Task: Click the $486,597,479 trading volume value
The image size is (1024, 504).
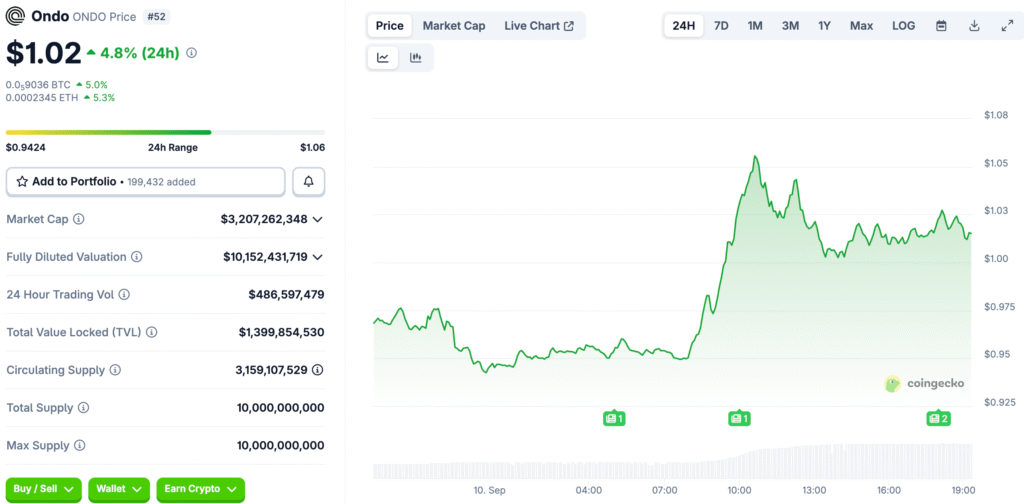Action: (286, 294)
